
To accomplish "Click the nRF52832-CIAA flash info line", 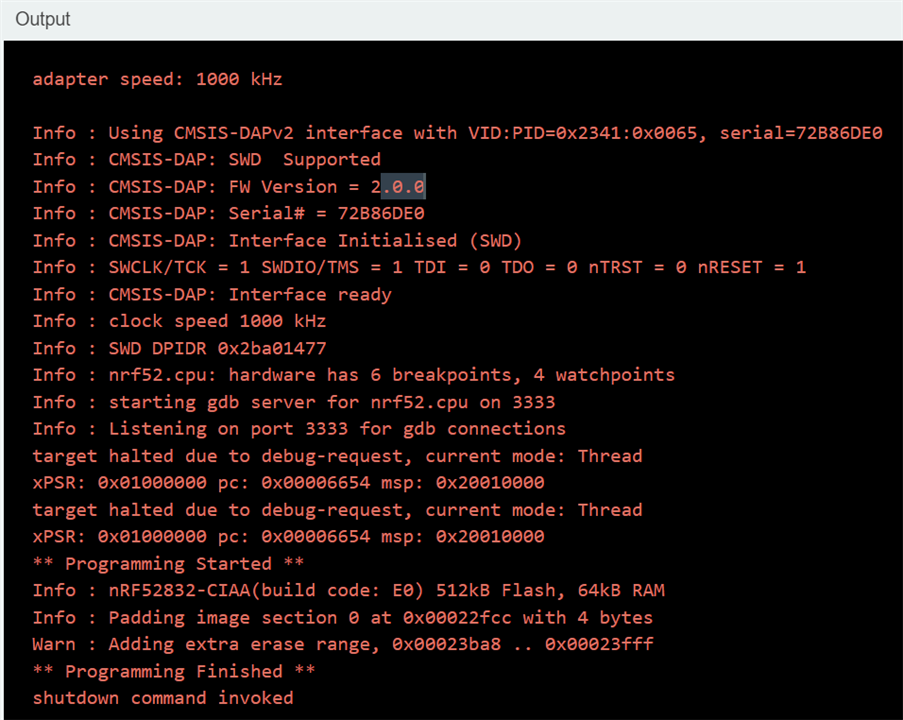I will (348, 590).
